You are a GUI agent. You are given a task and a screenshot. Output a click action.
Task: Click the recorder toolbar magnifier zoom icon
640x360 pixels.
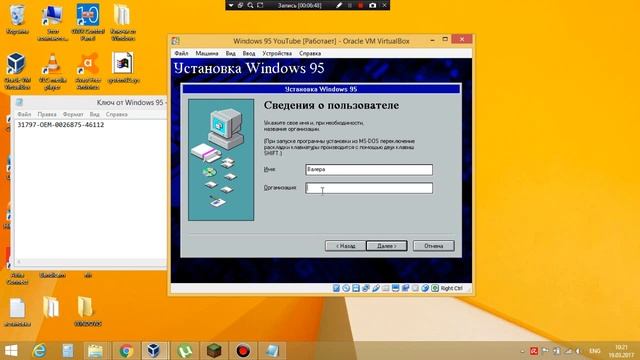tap(250, 5)
